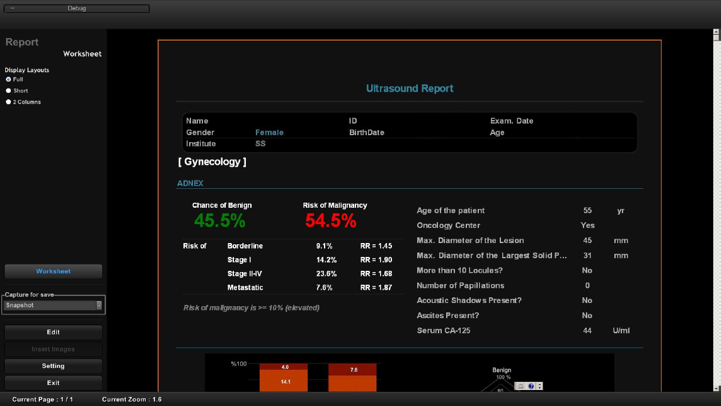Click Max. Diameter of the Lesion value 45

tap(587, 240)
